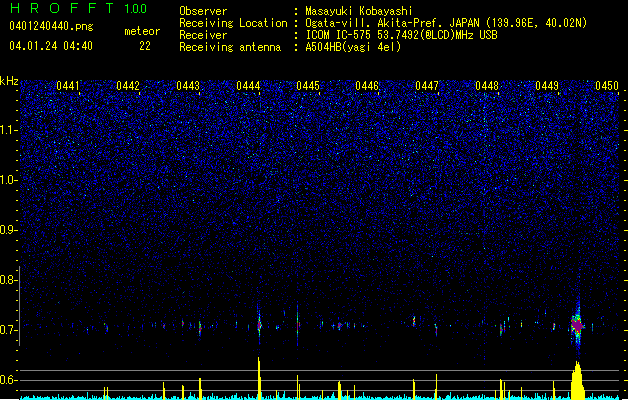Click the Receiver label
The width and height of the screenshot is (629, 400).
pyautogui.click(x=203, y=35)
